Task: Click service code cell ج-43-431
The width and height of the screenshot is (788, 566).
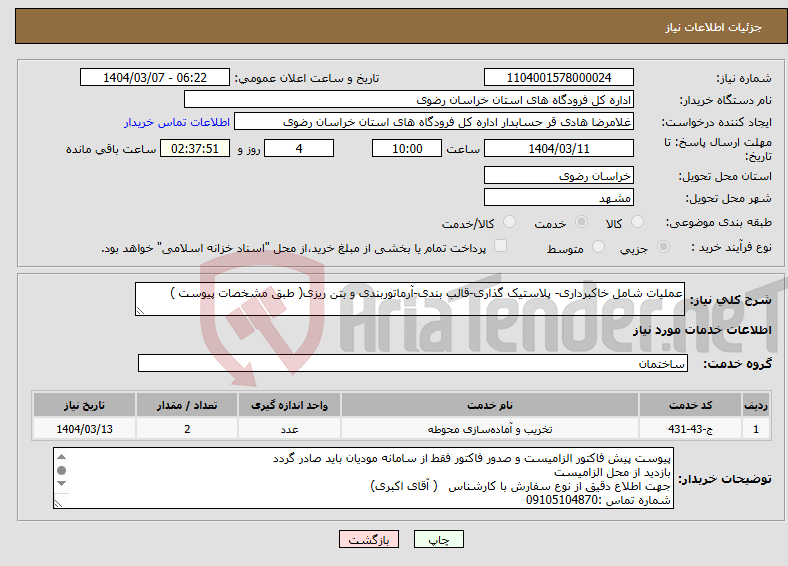Action: pos(691,429)
